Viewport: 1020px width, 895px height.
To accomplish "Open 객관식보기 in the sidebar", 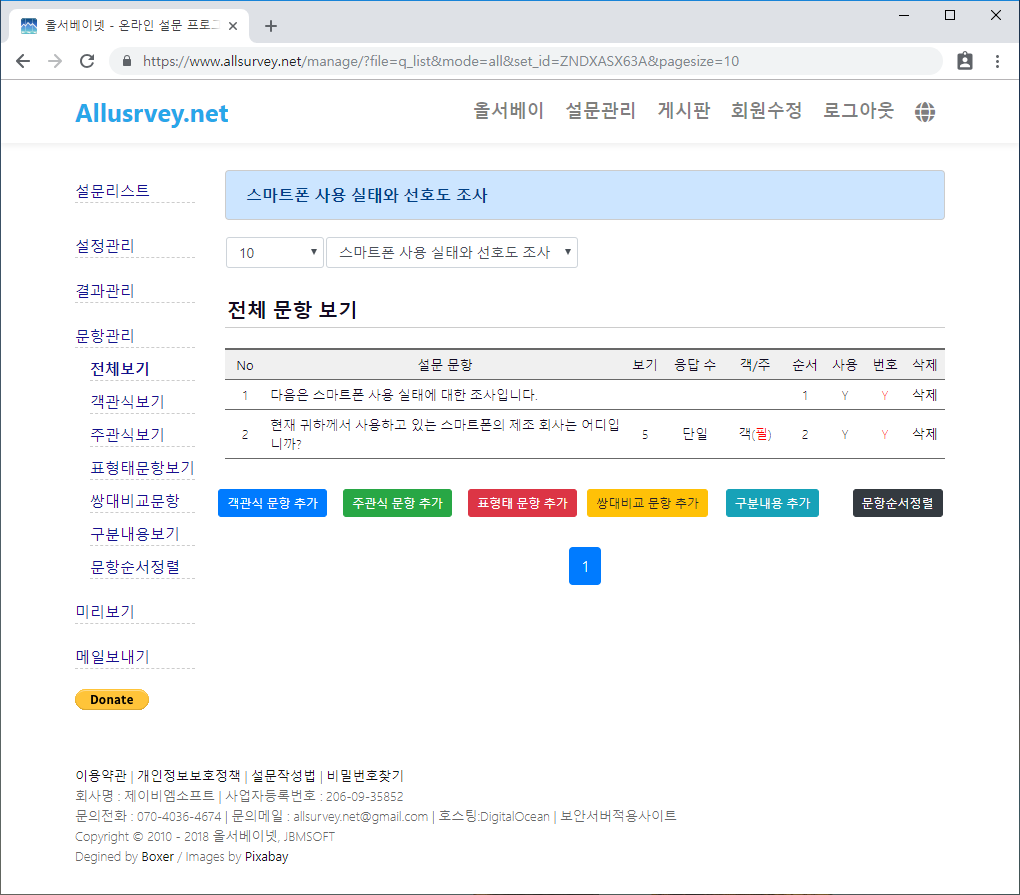I will pyautogui.click(x=127, y=402).
